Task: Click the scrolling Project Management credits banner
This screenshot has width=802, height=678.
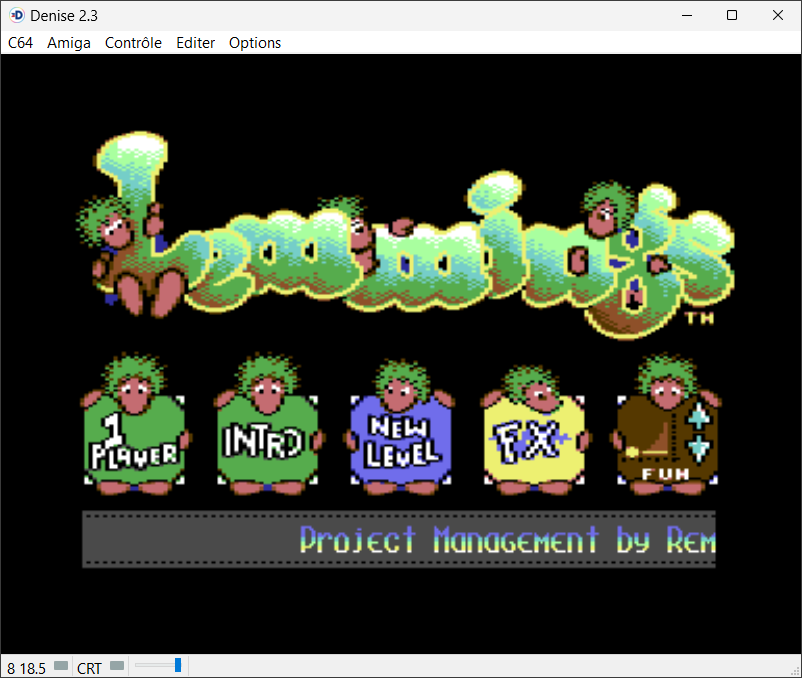Action: pyautogui.click(x=399, y=539)
